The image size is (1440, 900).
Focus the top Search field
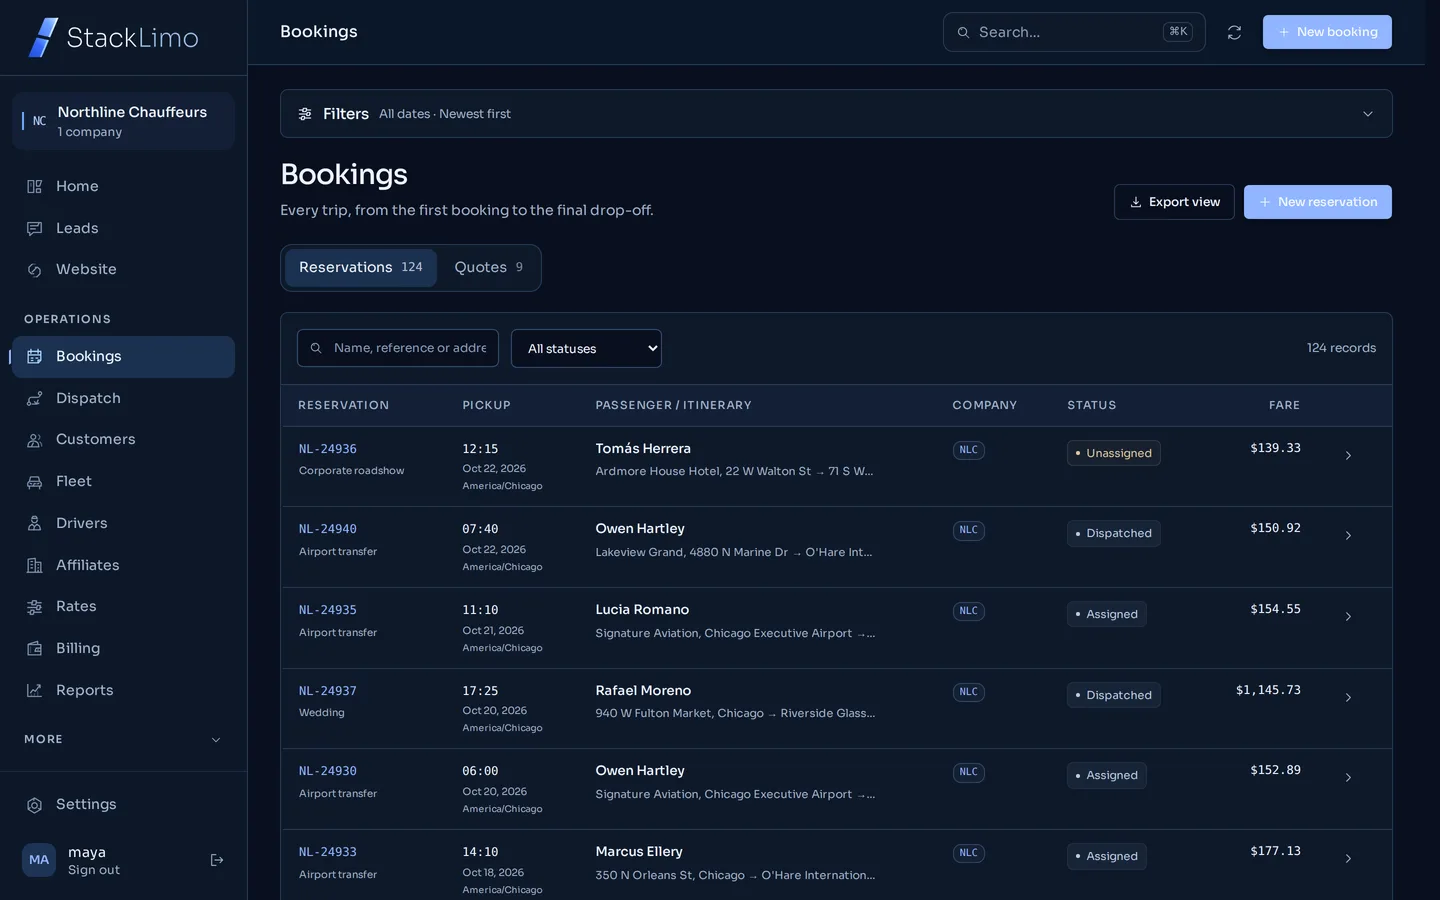(x=1074, y=32)
